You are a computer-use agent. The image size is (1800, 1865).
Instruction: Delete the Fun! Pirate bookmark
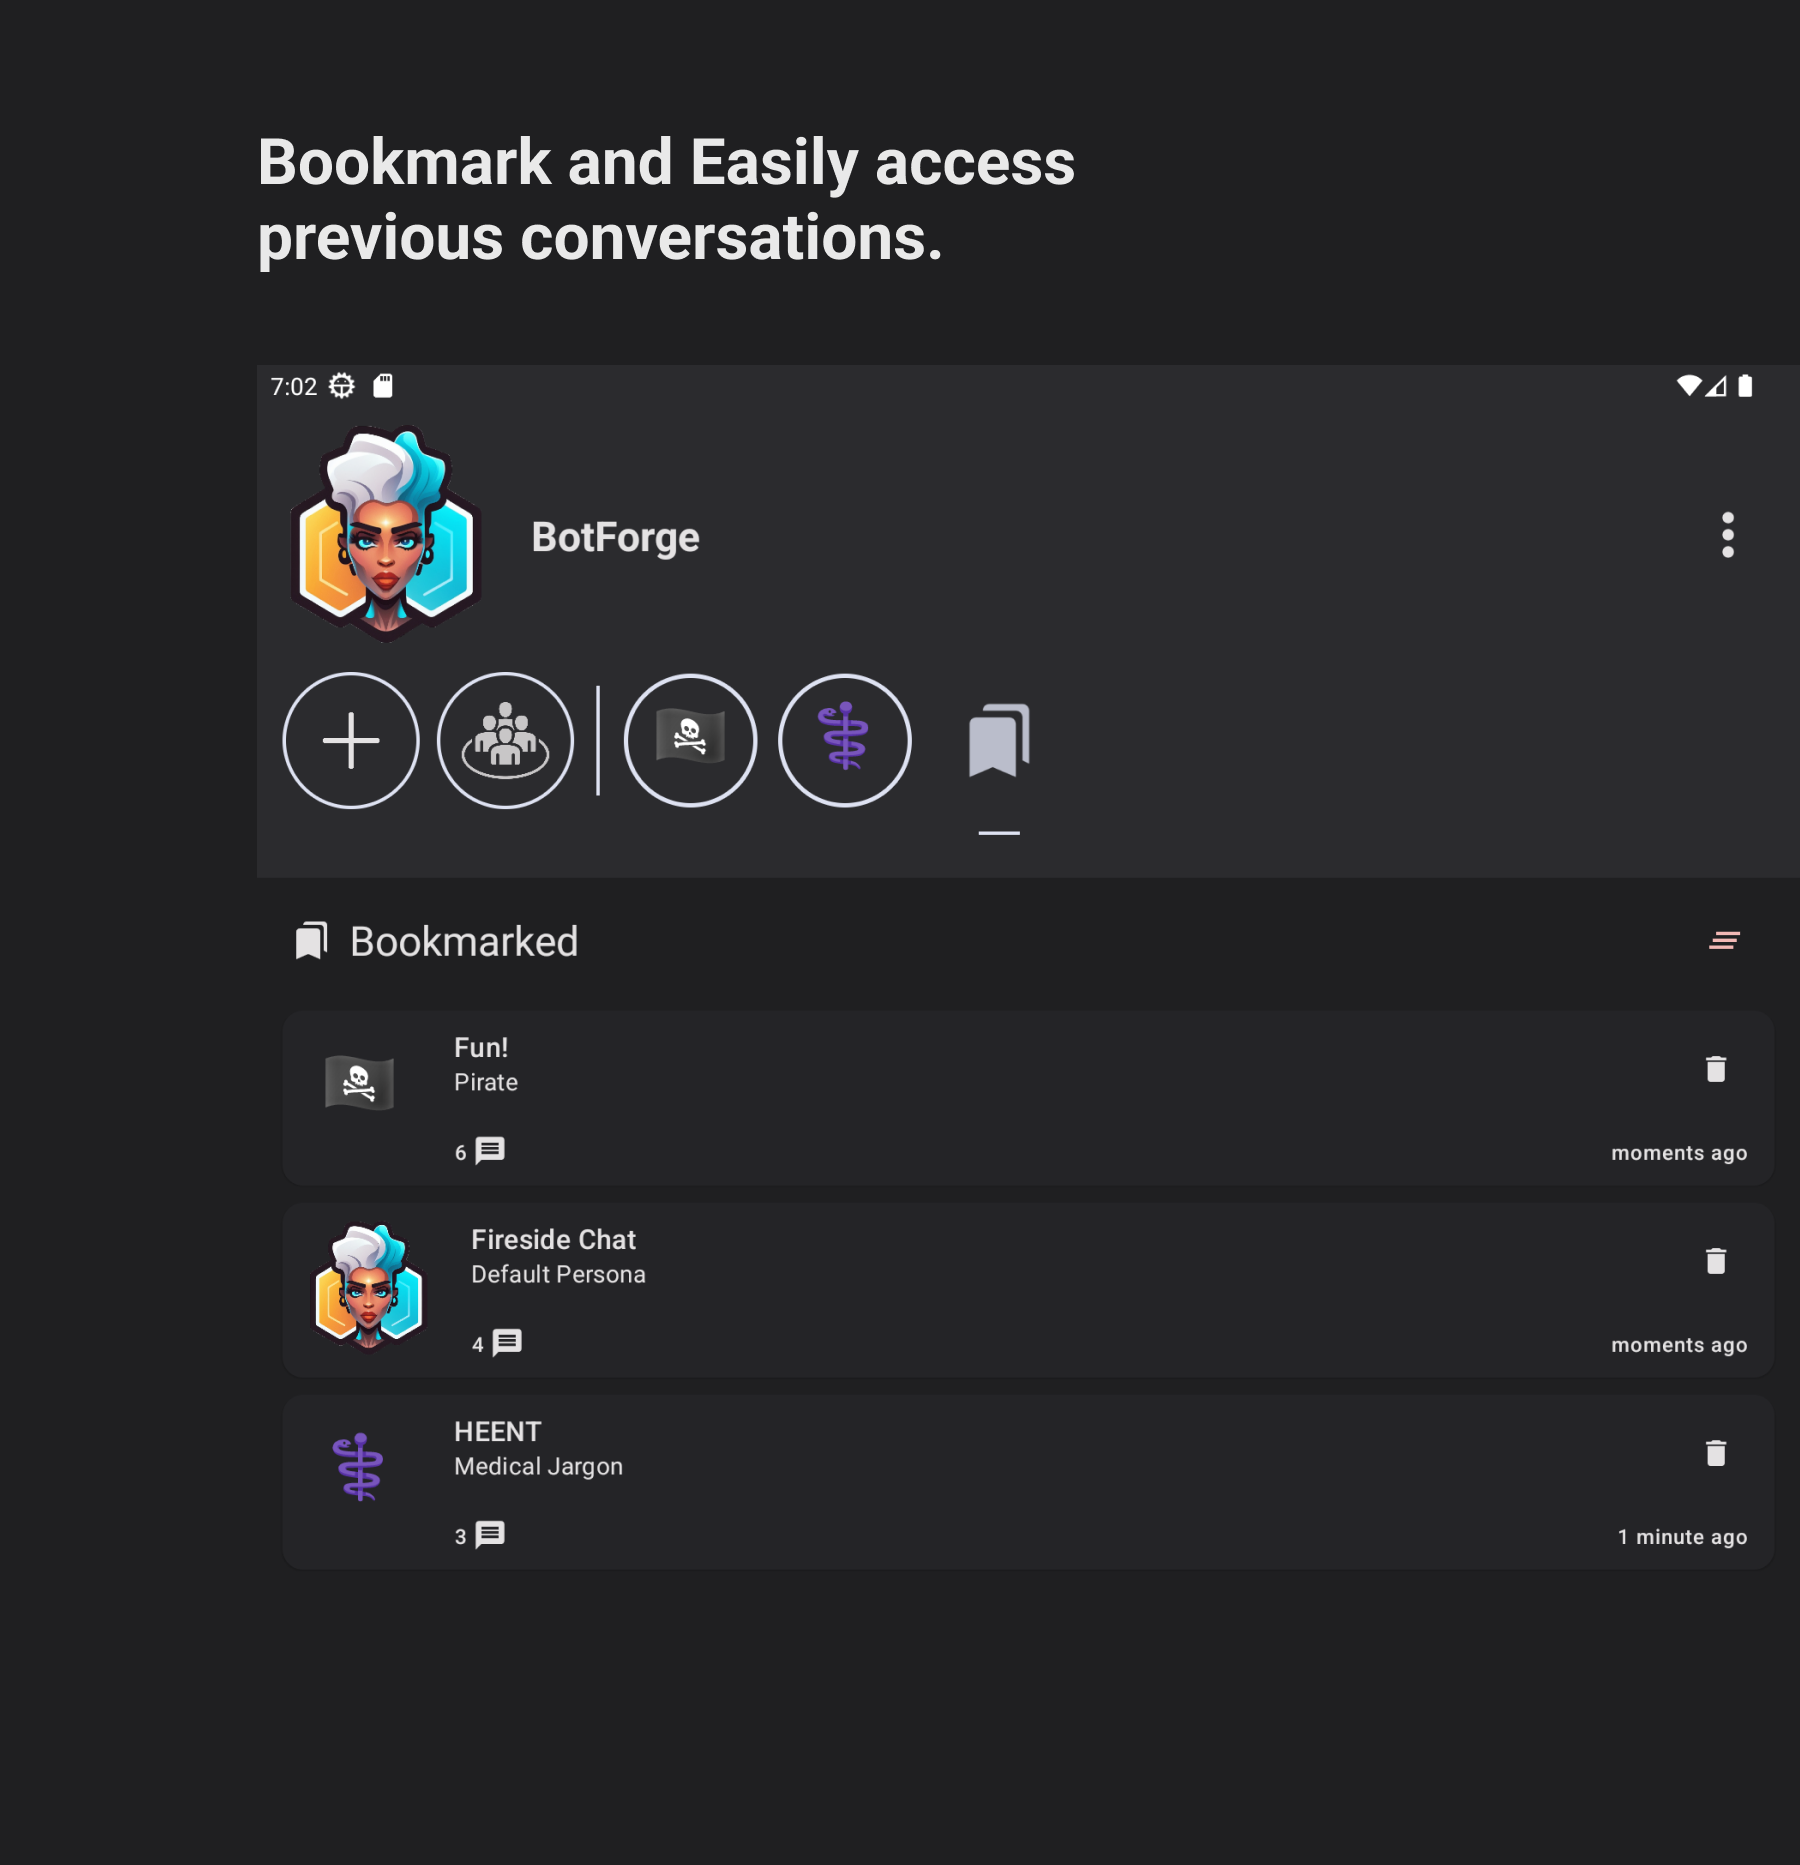click(x=1716, y=1069)
